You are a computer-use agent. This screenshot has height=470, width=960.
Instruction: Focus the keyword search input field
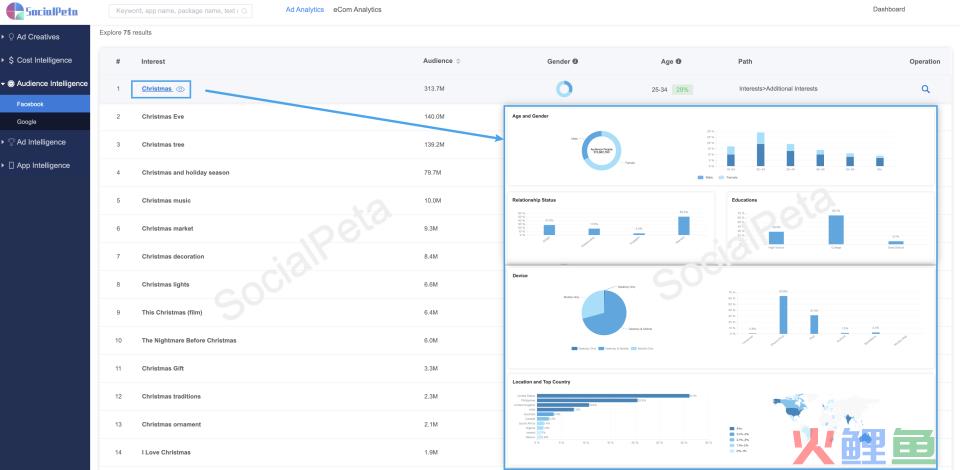(180, 10)
